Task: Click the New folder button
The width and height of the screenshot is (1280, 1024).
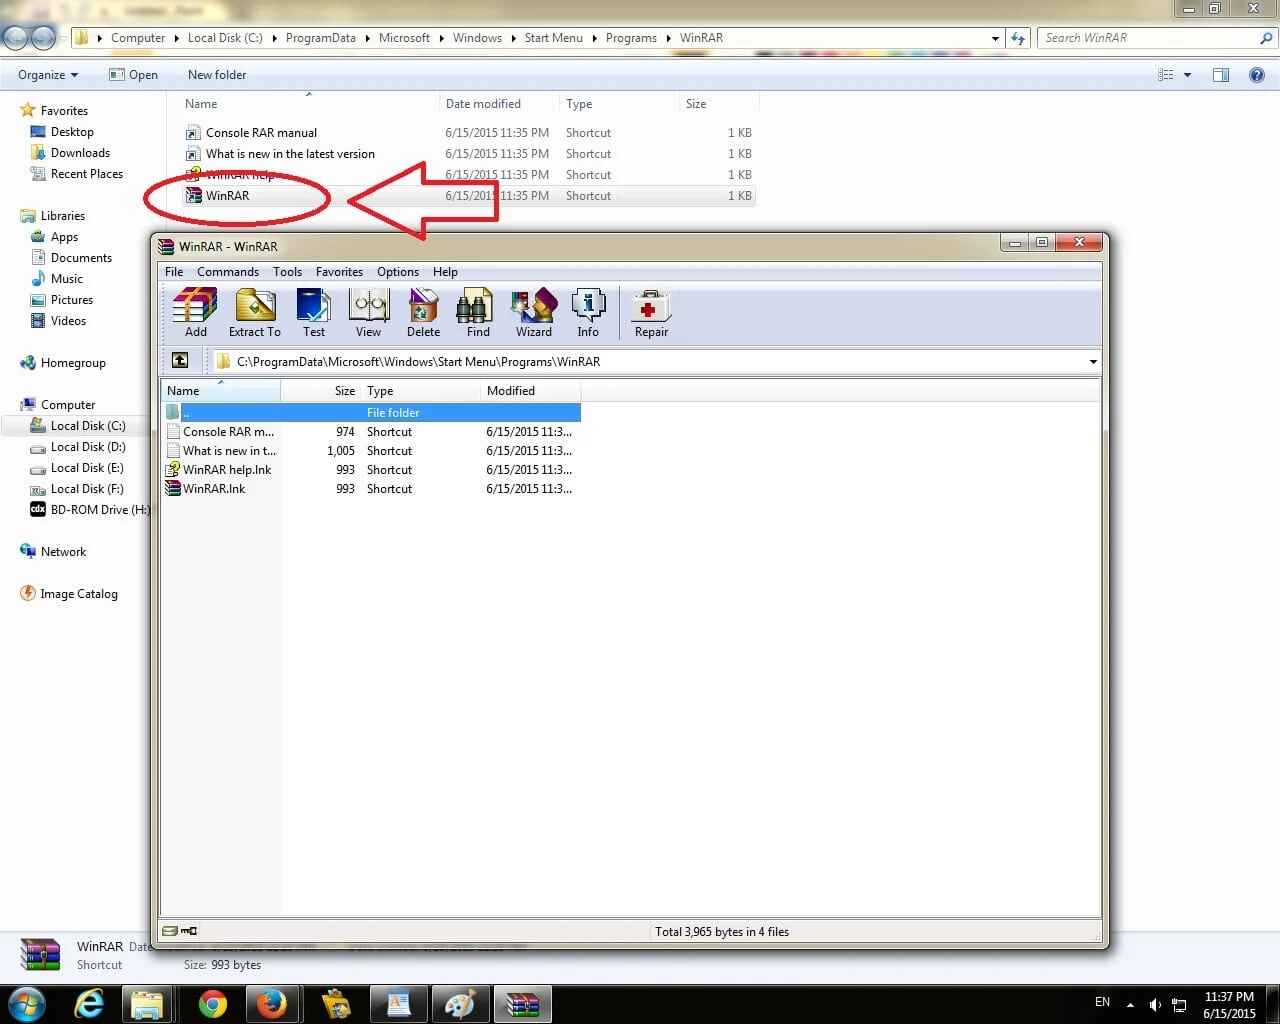Action: (x=216, y=75)
